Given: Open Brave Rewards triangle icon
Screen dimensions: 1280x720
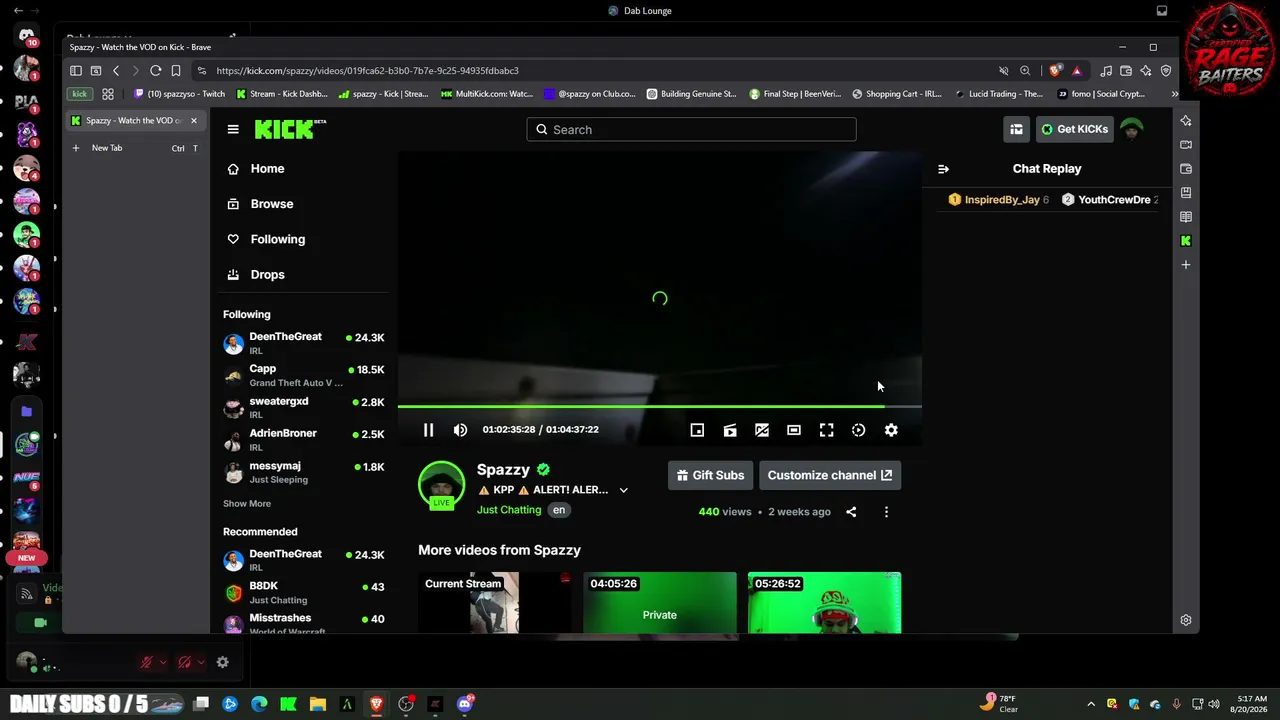Looking at the screenshot, I should point(1076,71).
